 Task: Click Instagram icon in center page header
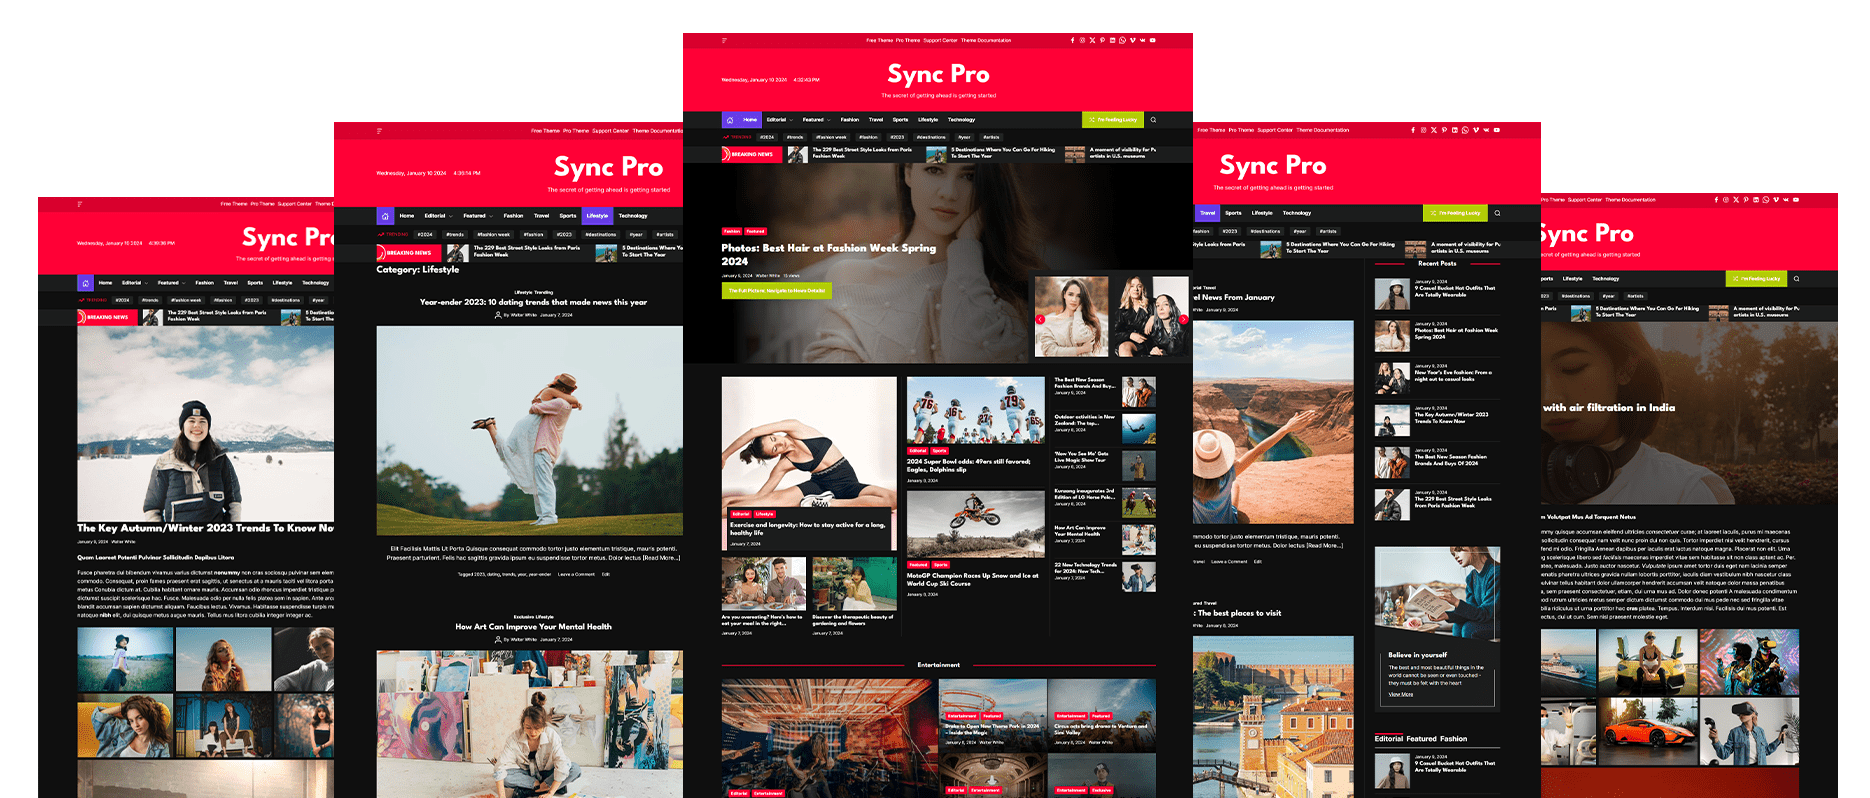pyautogui.click(x=1082, y=40)
